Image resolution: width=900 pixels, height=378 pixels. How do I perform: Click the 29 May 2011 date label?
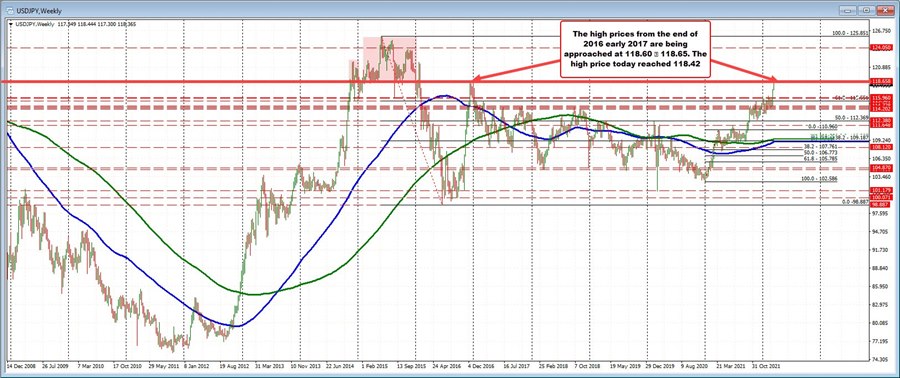[163, 365]
